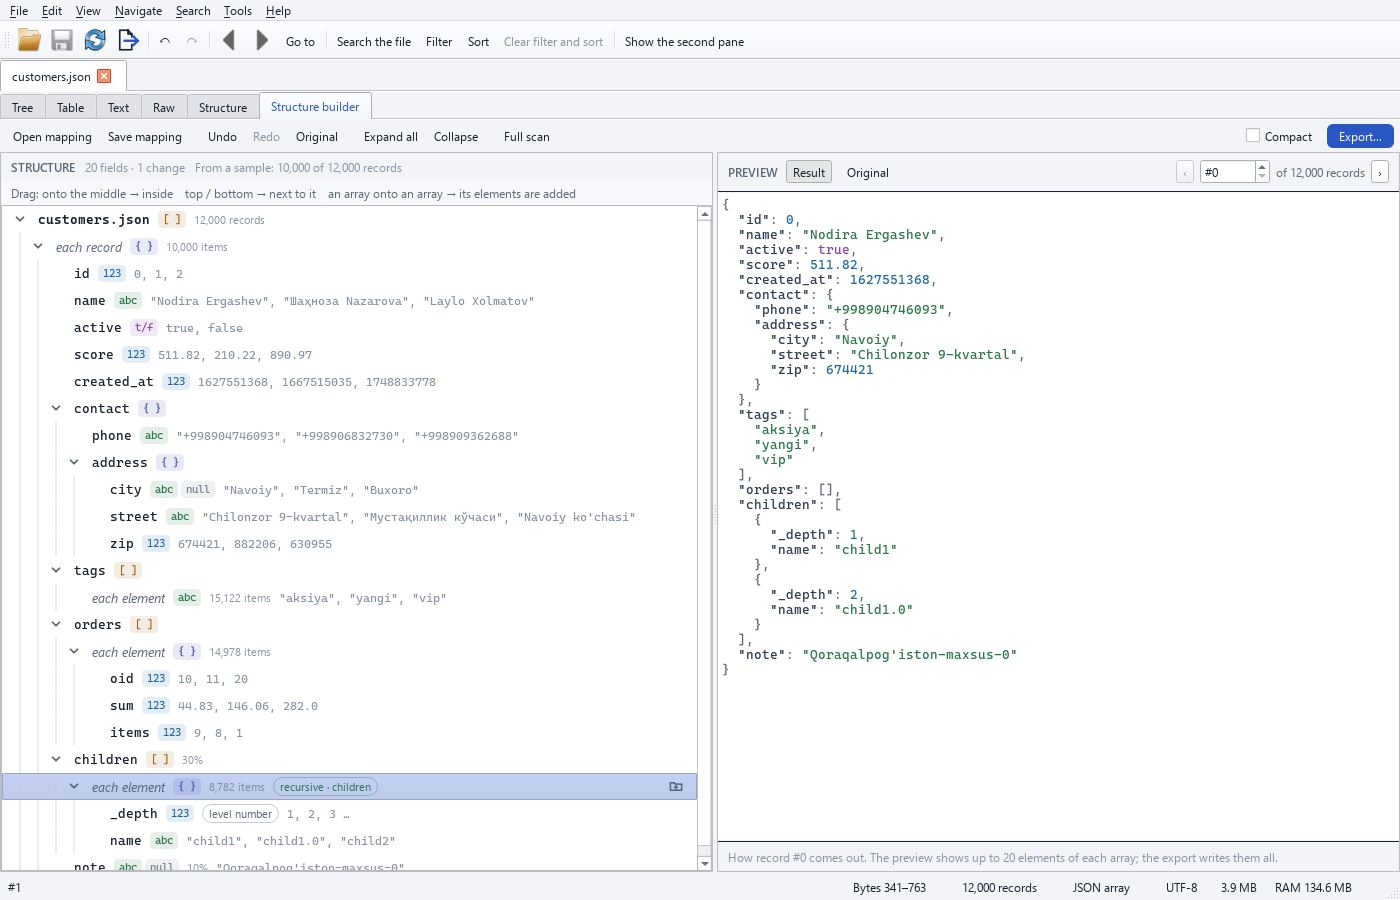Collapse the contact node
Image resolution: width=1400 pixels, height=900 pixels.
pos(56,408)
